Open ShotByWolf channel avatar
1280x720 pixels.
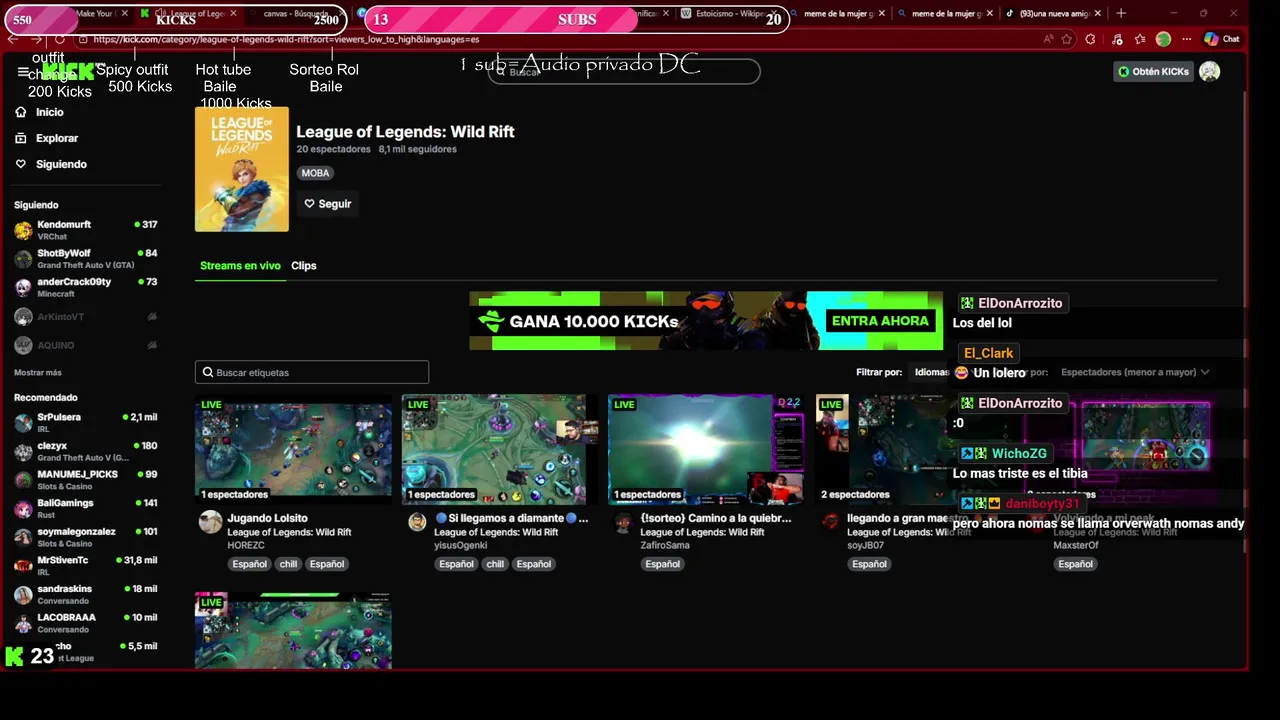[x=23, y=259]
